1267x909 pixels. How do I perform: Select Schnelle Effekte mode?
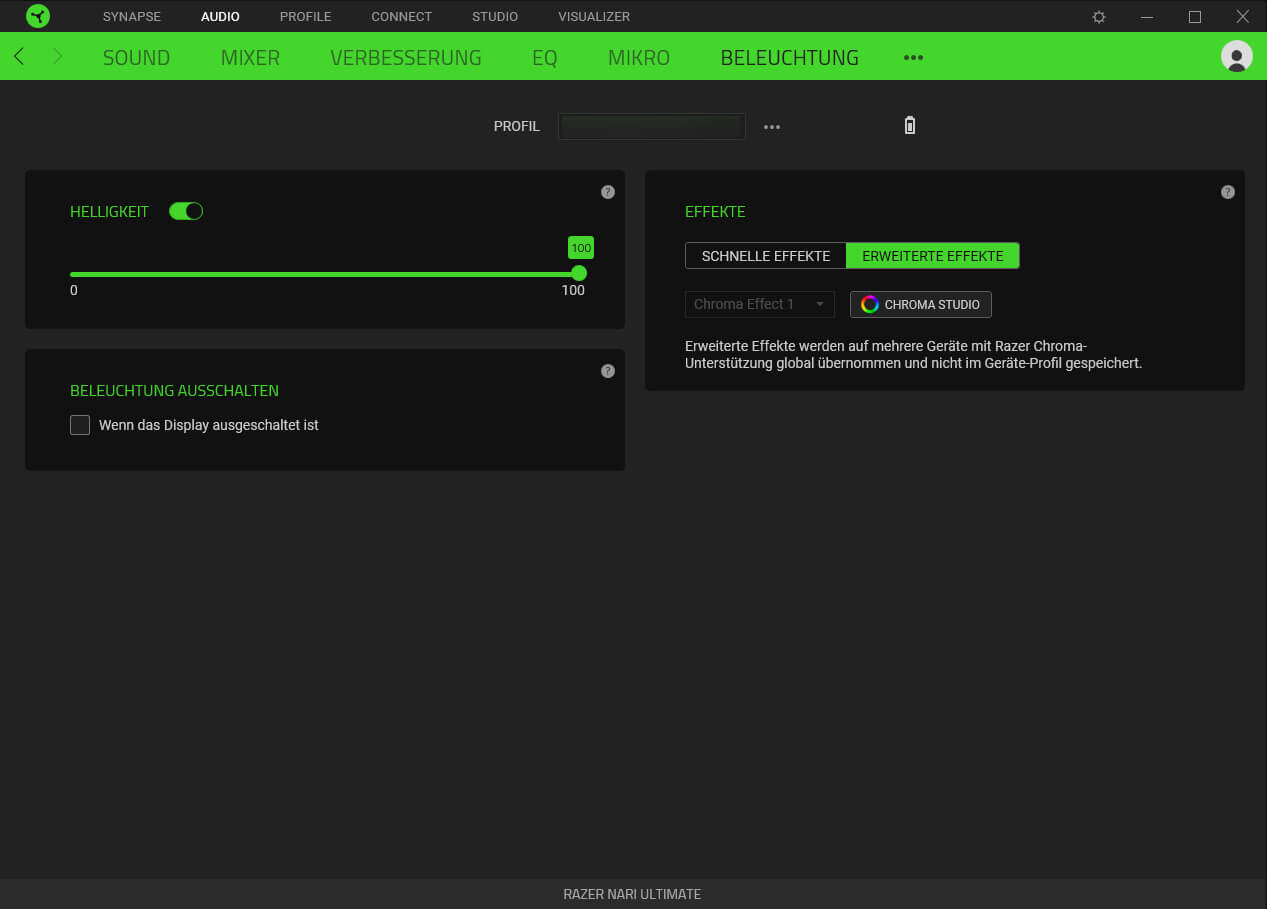tap(766, 256)
